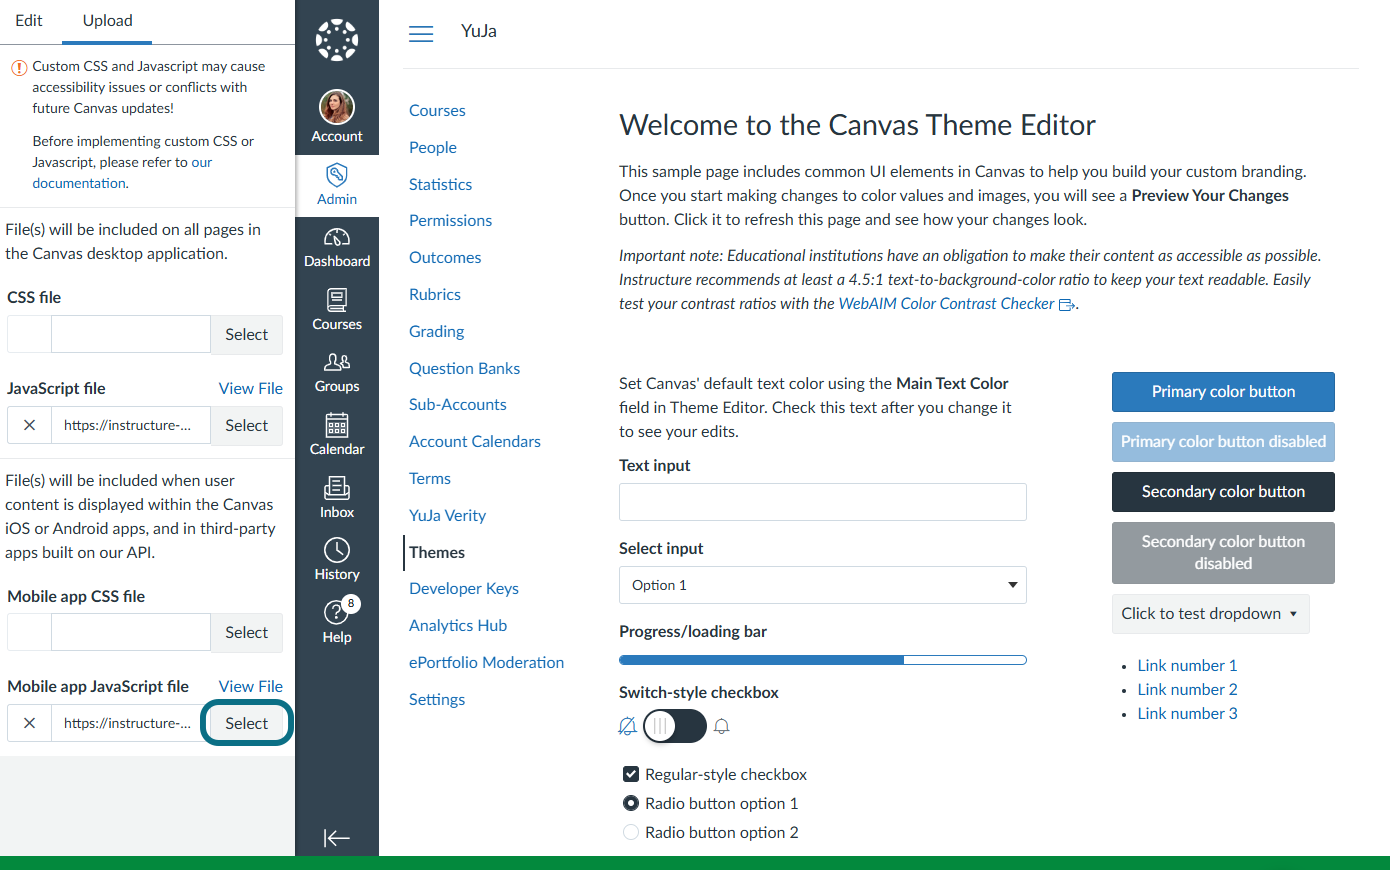Uncheck the Regular-style checkbox

pyautogui.click(x=631, y=774)
